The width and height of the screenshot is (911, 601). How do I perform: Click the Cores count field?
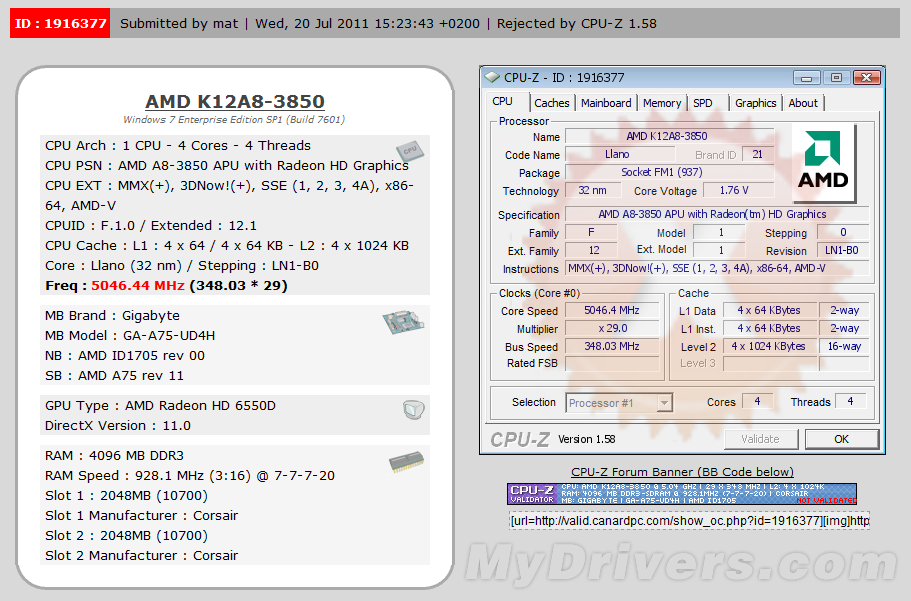(758, 402)
